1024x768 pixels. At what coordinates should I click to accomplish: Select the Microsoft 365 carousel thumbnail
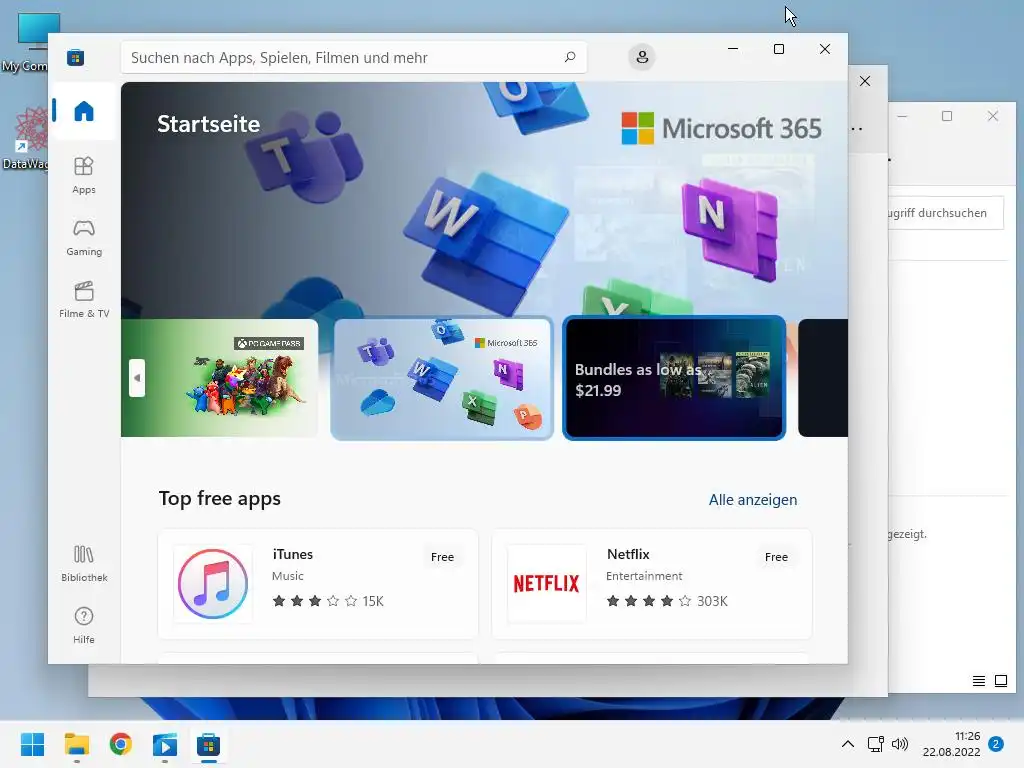442,378
